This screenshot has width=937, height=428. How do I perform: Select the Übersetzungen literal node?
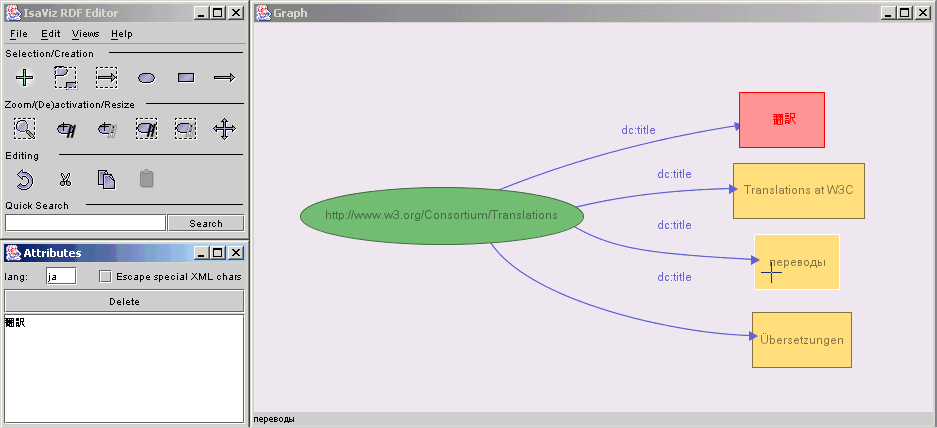tap(801, 340)
